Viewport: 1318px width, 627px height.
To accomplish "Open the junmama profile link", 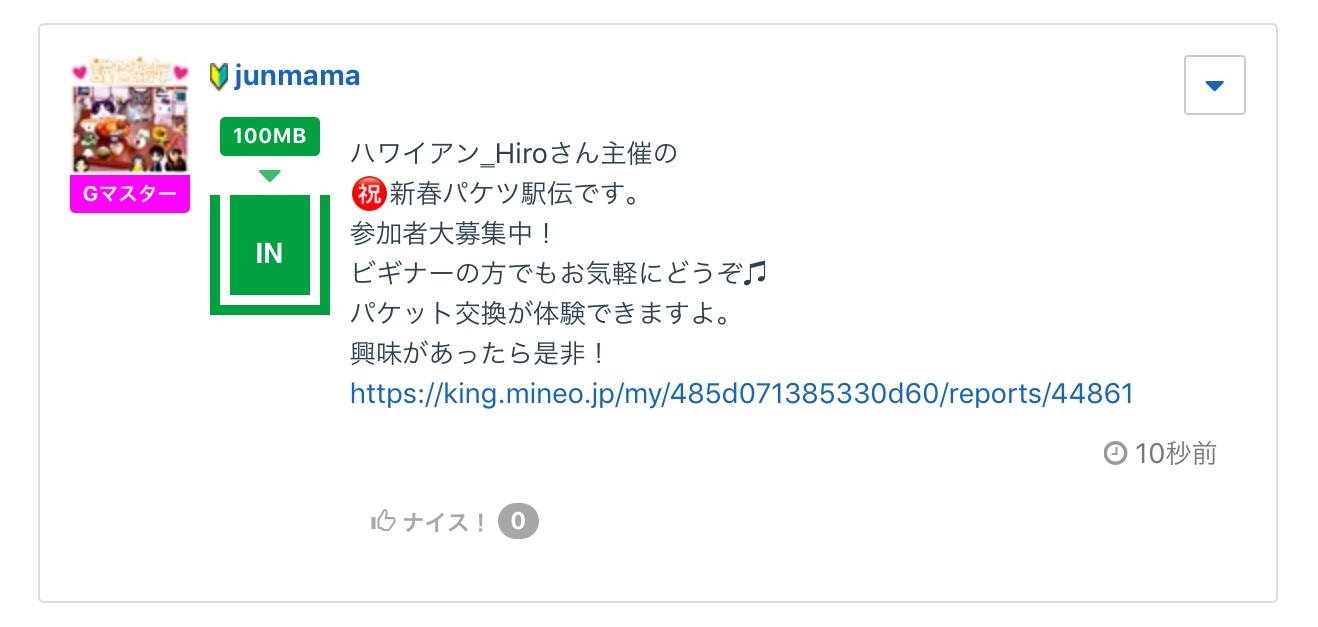I will click(296, 76).
